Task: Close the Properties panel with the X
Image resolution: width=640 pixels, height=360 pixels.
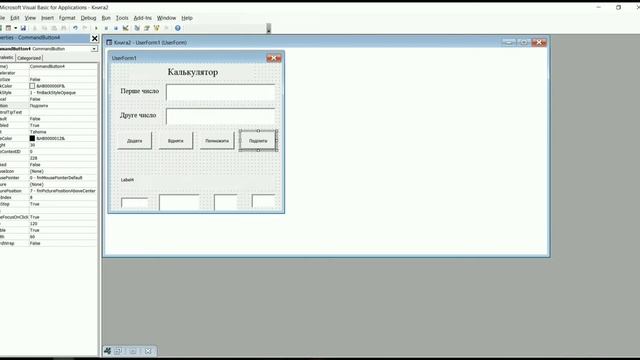Action: (x=94, y=38)
